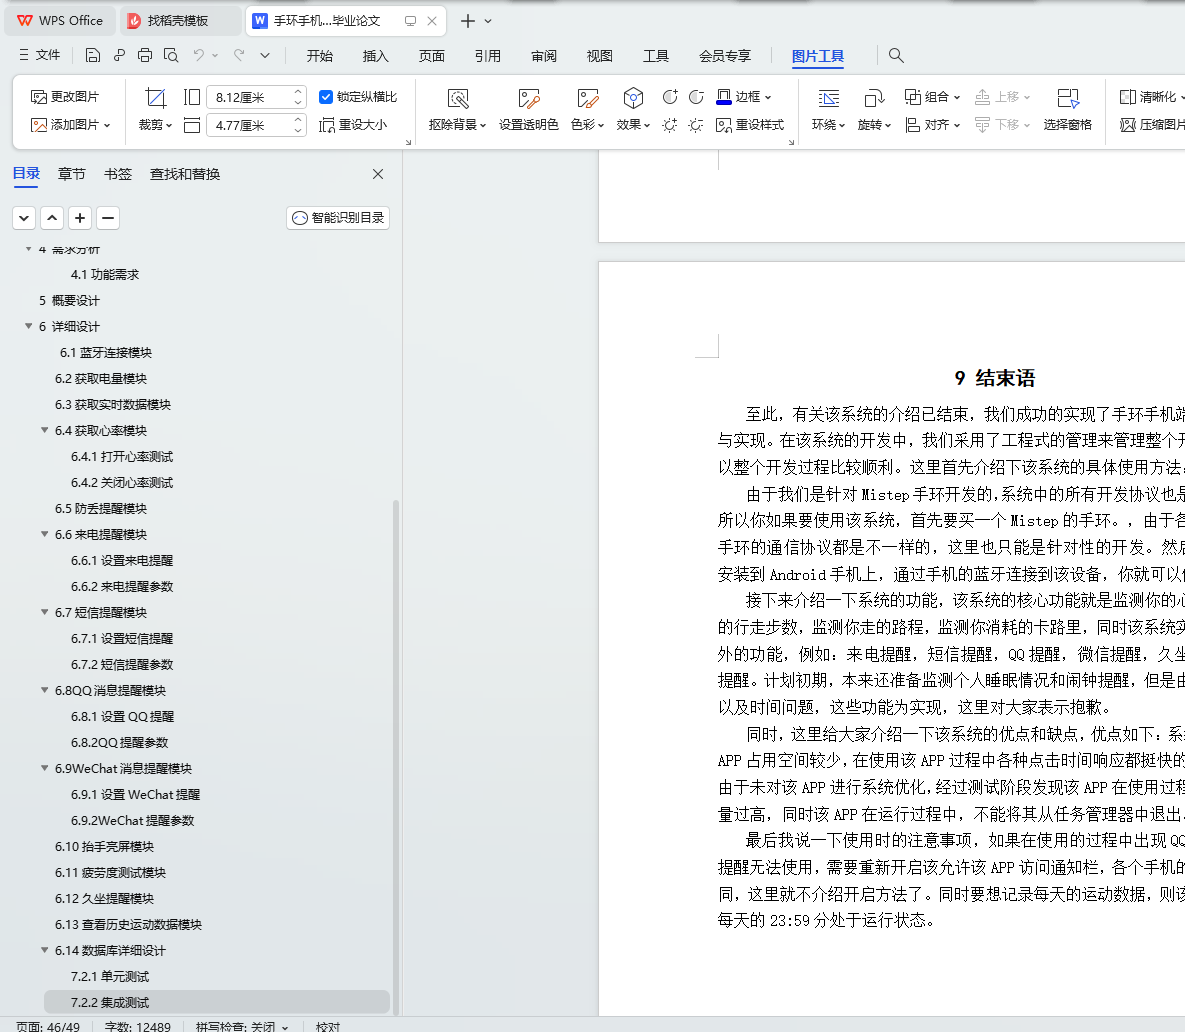This screenshot has width=1185, height=1032.
Task: Switch to 找稻壳模板 window tab
Action: pyautogui.click(x=179, y=20)
